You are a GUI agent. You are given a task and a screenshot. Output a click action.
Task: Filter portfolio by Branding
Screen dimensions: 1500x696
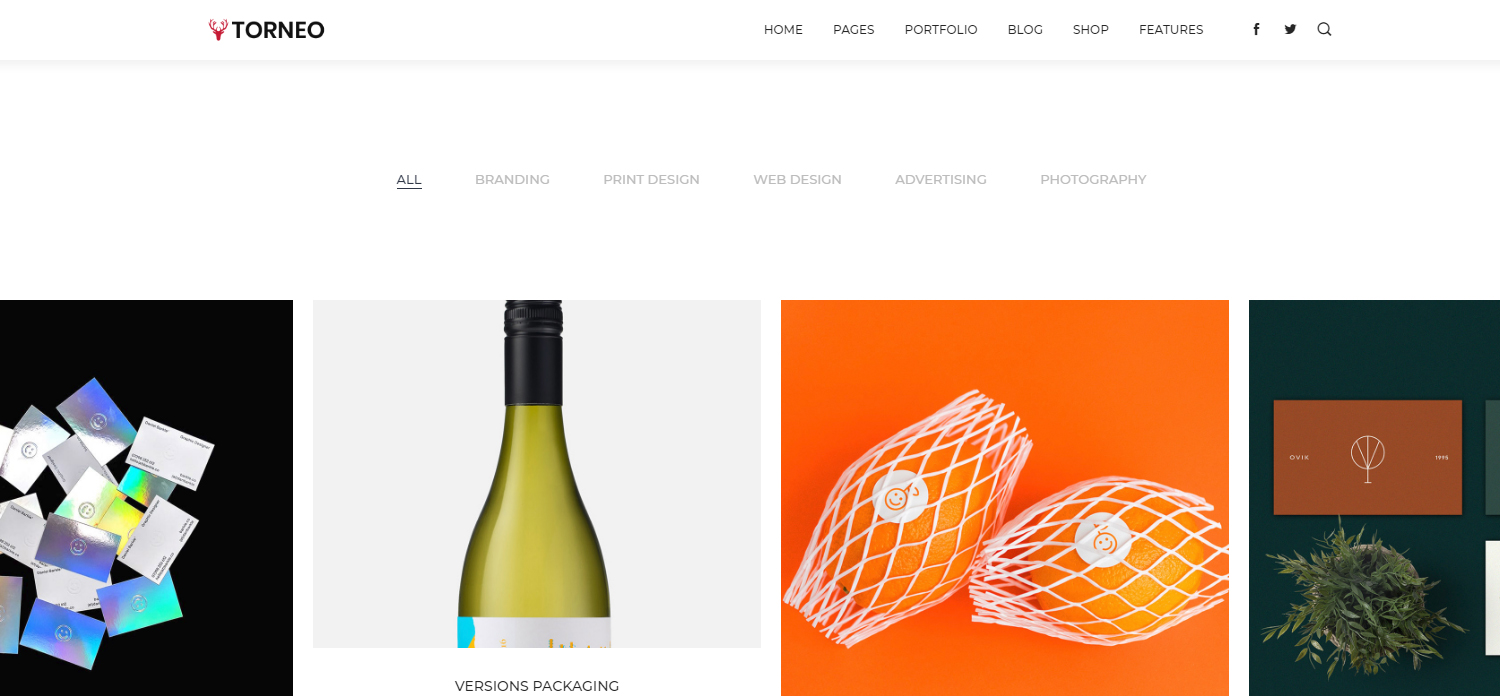pyautogui.click(x=512, y=180)
